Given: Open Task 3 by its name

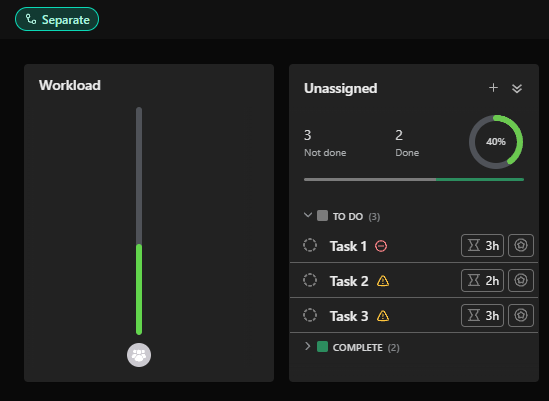Looking at the screenshot, I should pyautogui.click(x=349, y=316).
